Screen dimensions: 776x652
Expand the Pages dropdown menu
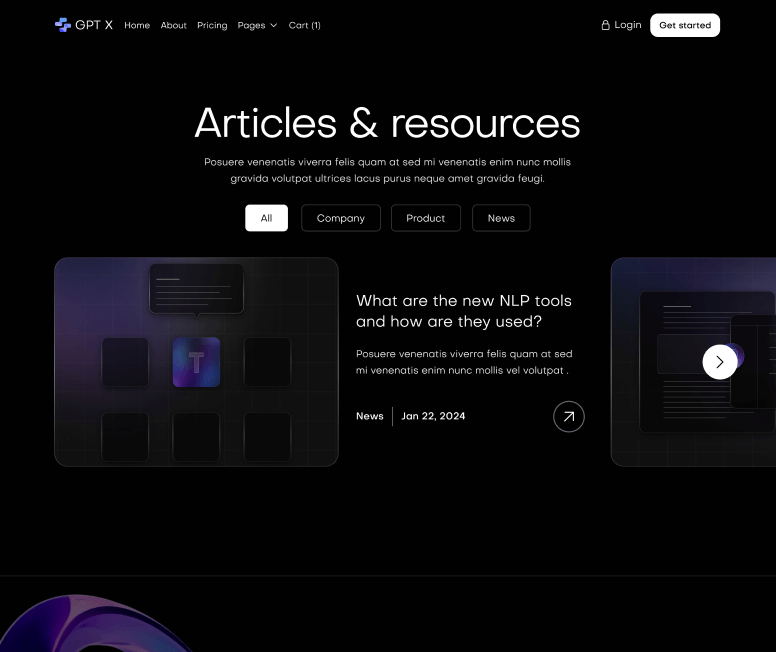[x=257, y=25]
